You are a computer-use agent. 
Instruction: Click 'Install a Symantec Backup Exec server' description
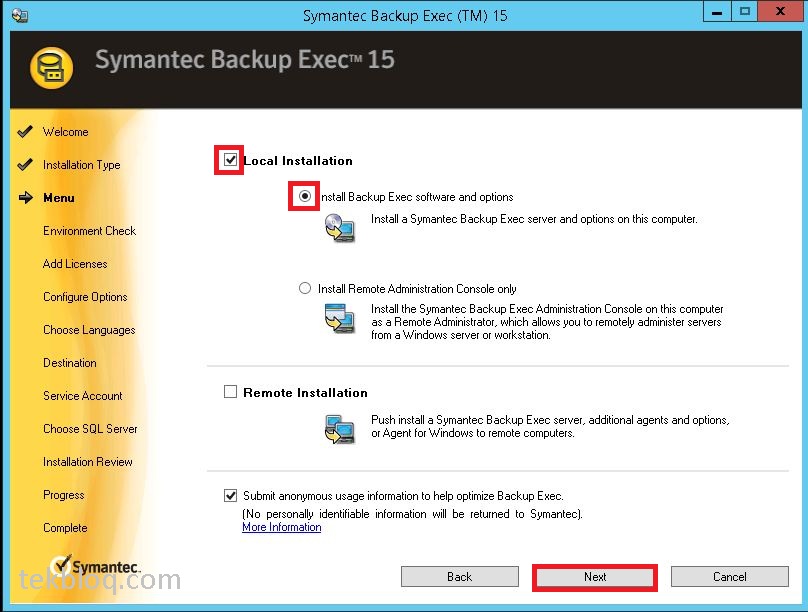534,219
